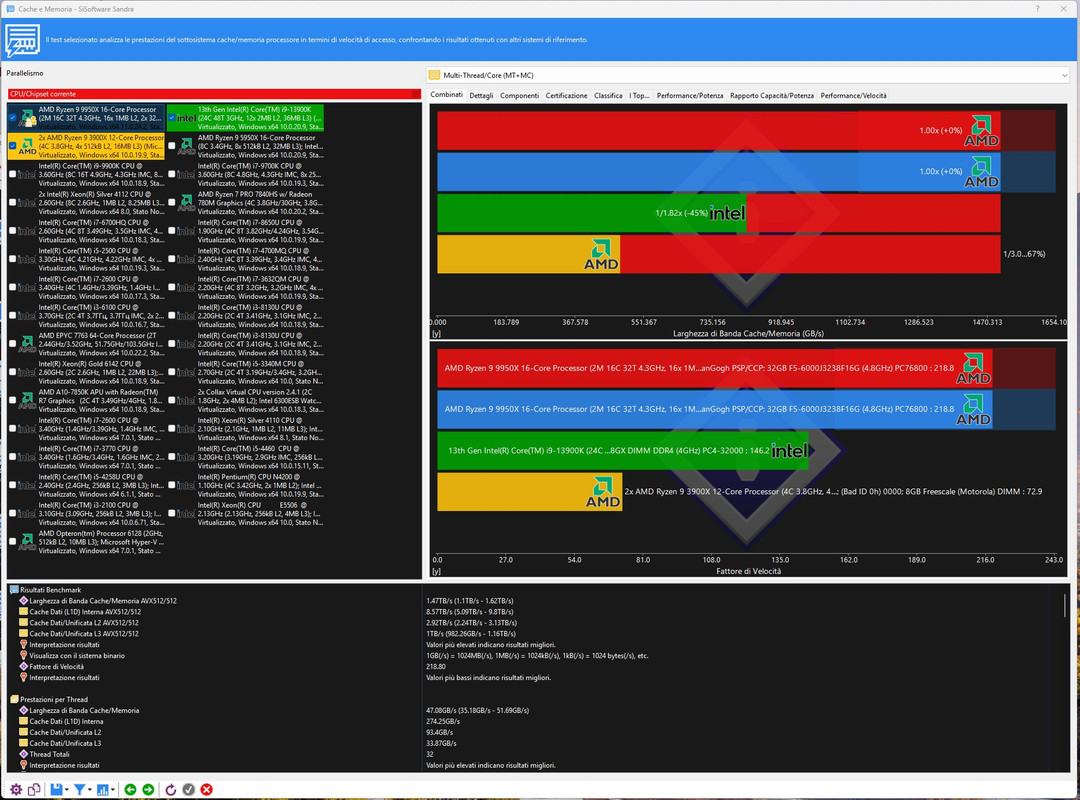Image resolution: width=1080 pixels, height=800 pixels.
Task: Uncheck the AMD Ryzen 9 9950X checkbox
Action: tap(12, 118)
